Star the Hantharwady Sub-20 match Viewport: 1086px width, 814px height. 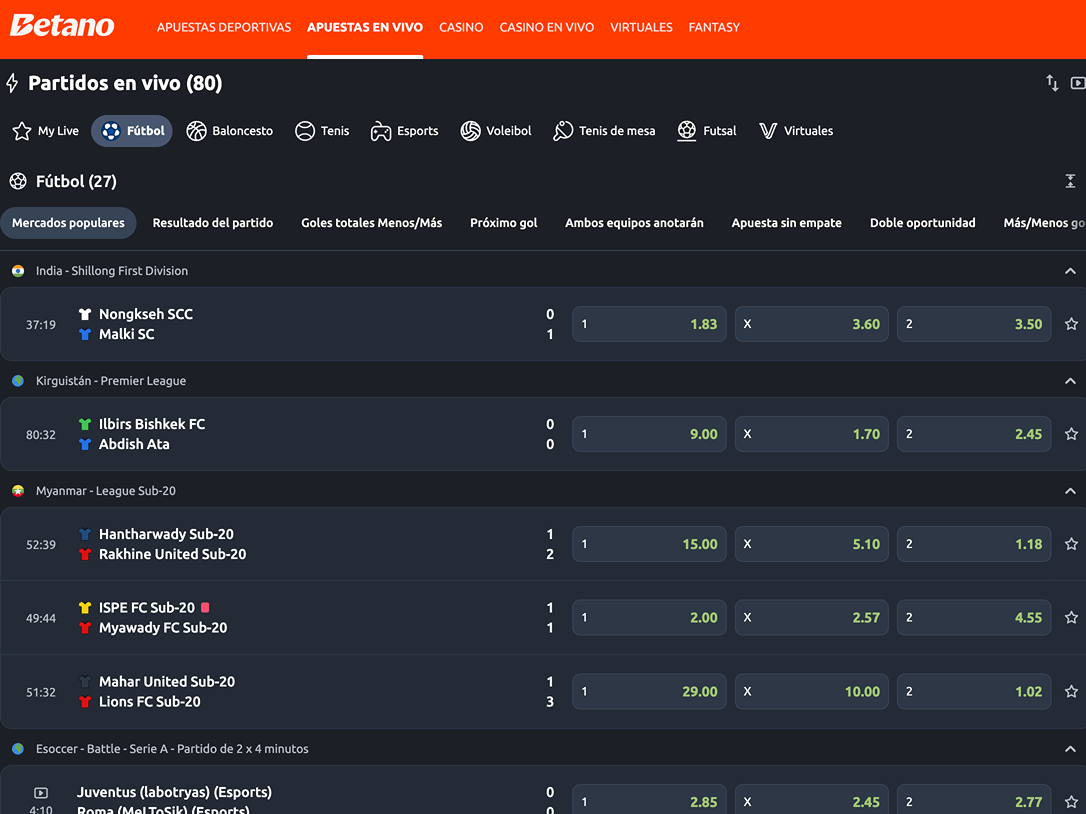click(x=1071, y=544)
